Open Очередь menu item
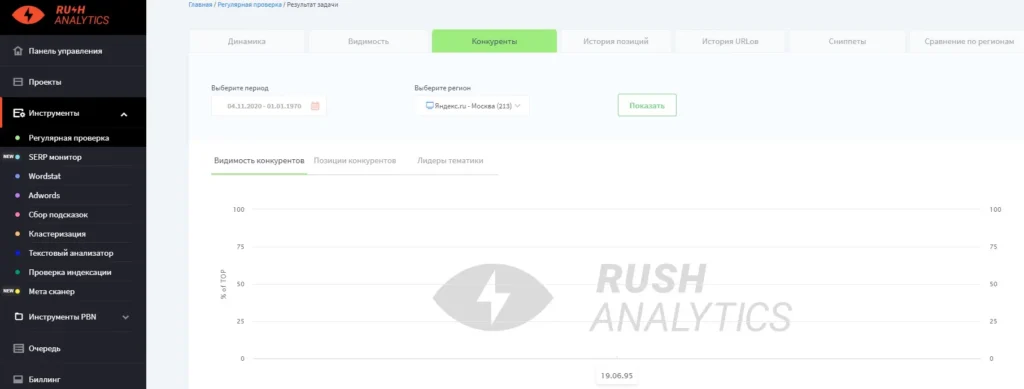Image resolution: width=1024 pixels, height=389 pixels. point(45,349)
